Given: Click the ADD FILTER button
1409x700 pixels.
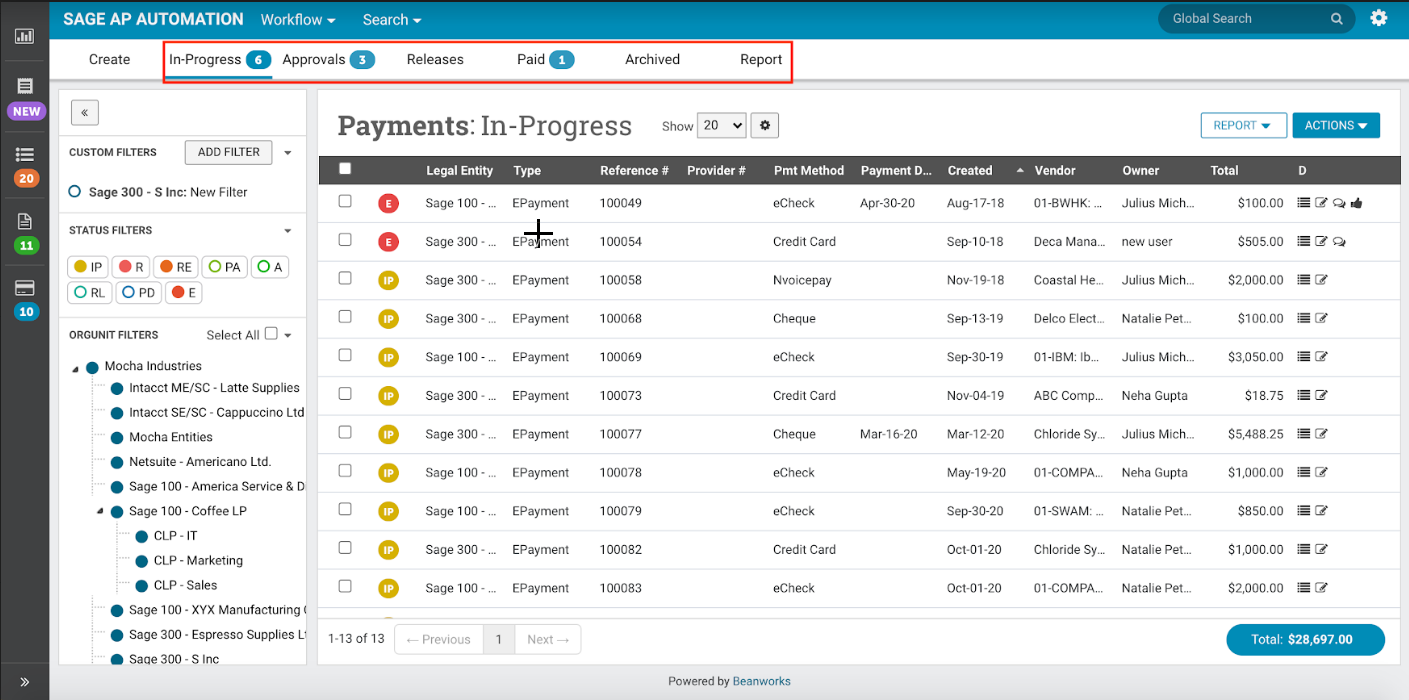Looking at the screenshot, I should [229, 152].
